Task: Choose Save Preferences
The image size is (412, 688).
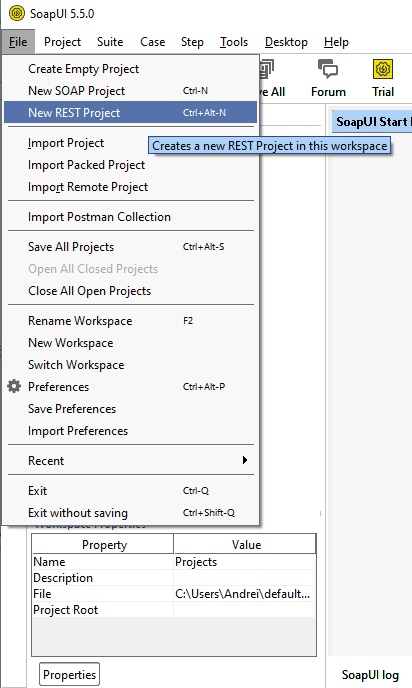Action: 130,408
